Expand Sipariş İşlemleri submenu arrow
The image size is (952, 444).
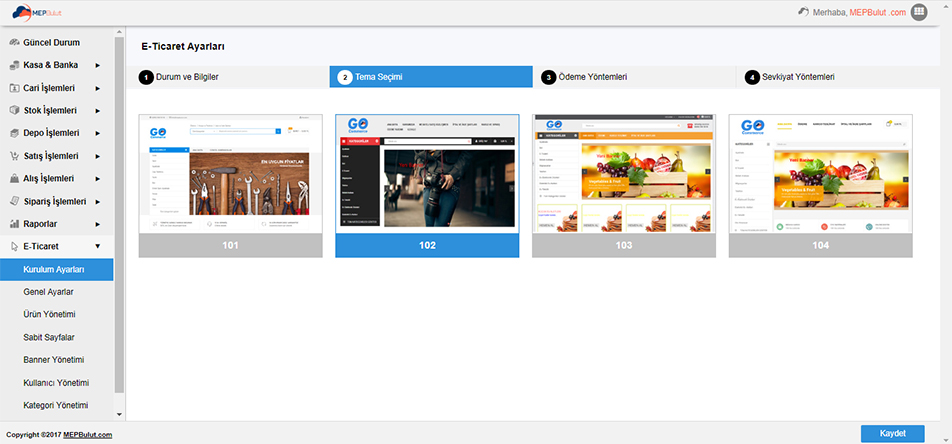(x=98, y=202)
